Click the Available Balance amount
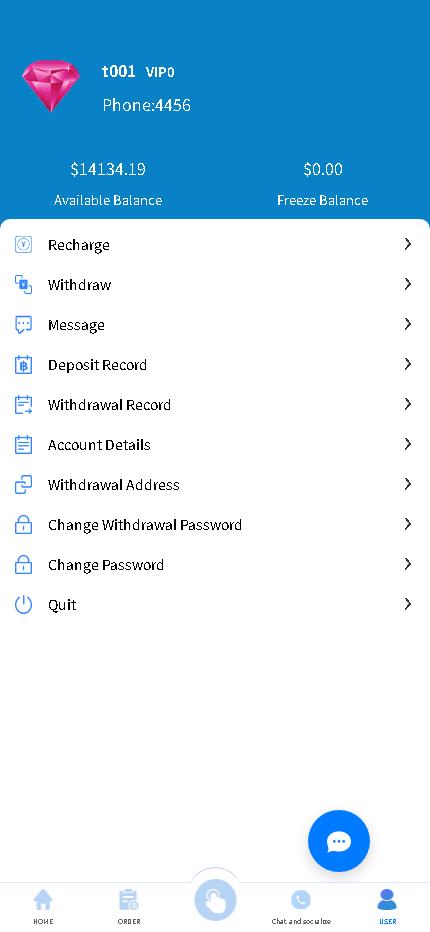This screenshot has height=932, width=430. click(x=108, y=169)
